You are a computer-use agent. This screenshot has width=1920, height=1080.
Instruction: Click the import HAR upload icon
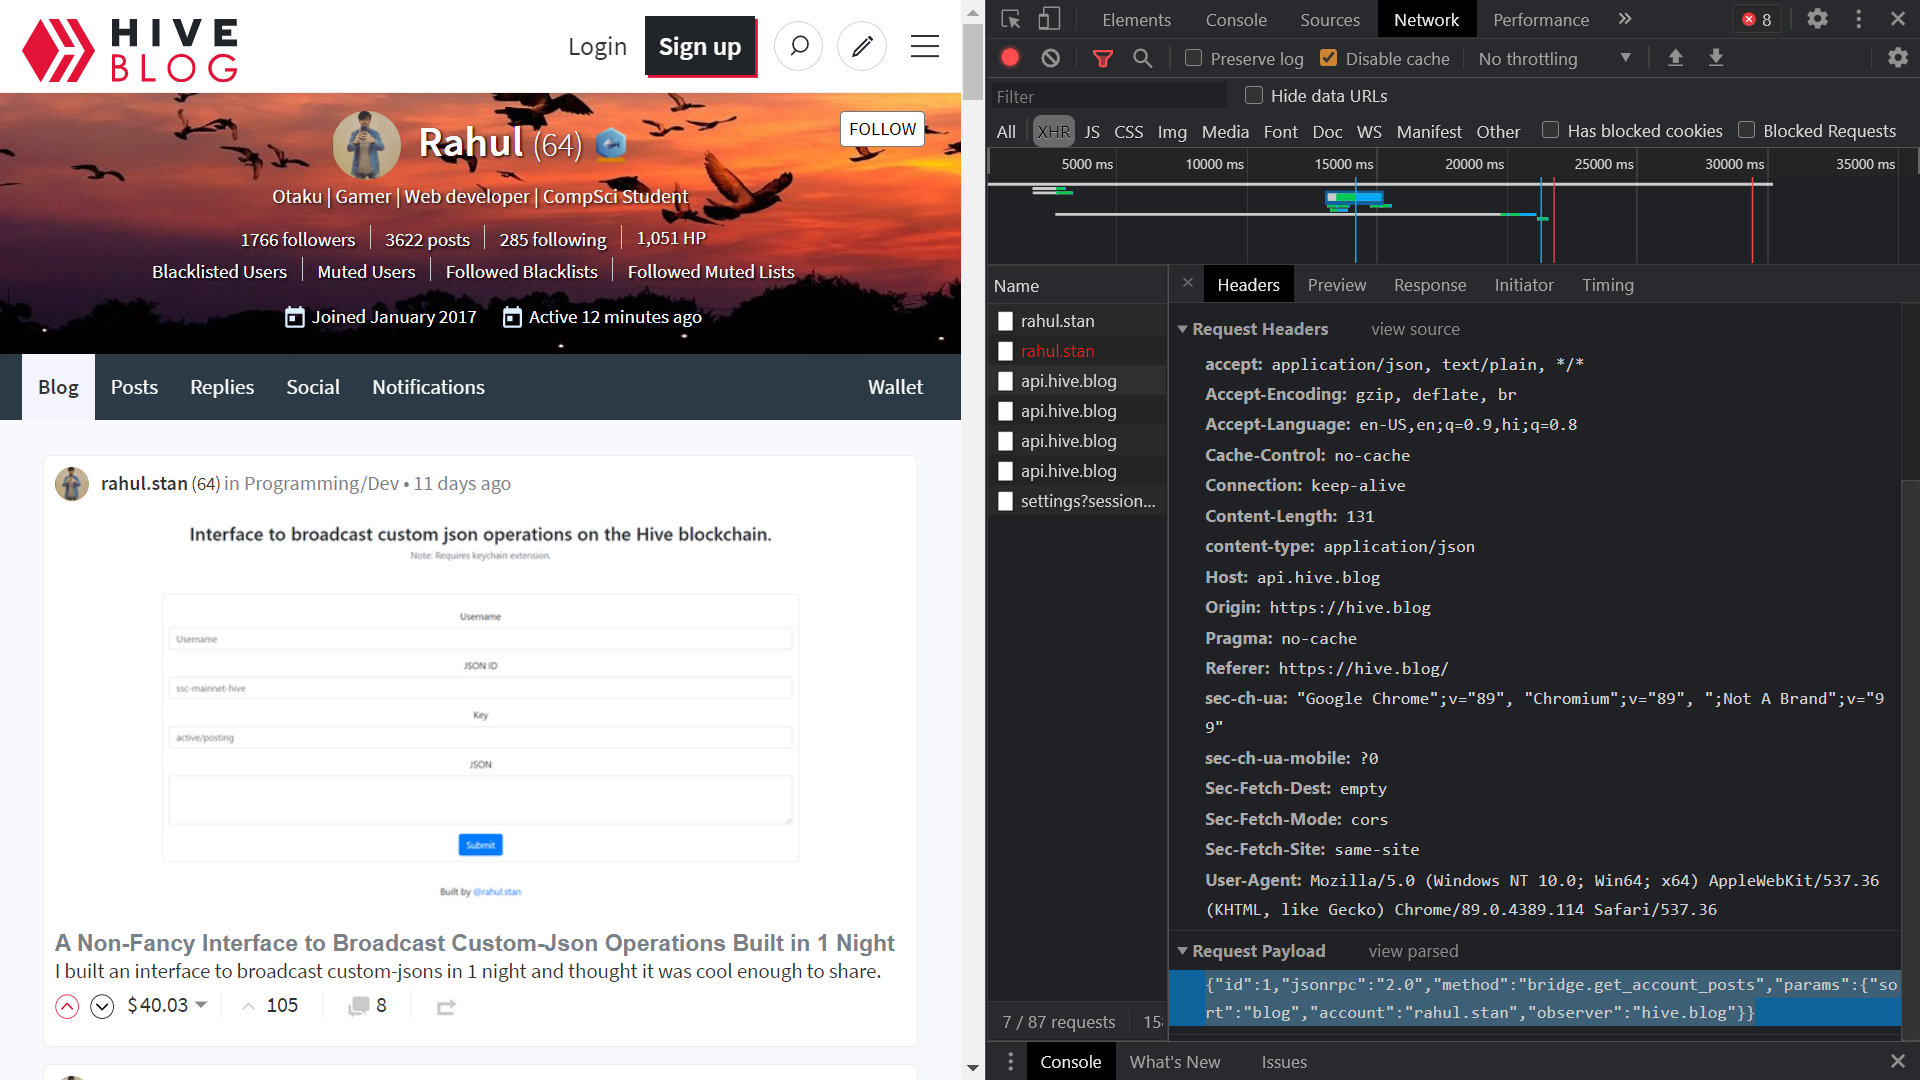(x=1676, y=58)
